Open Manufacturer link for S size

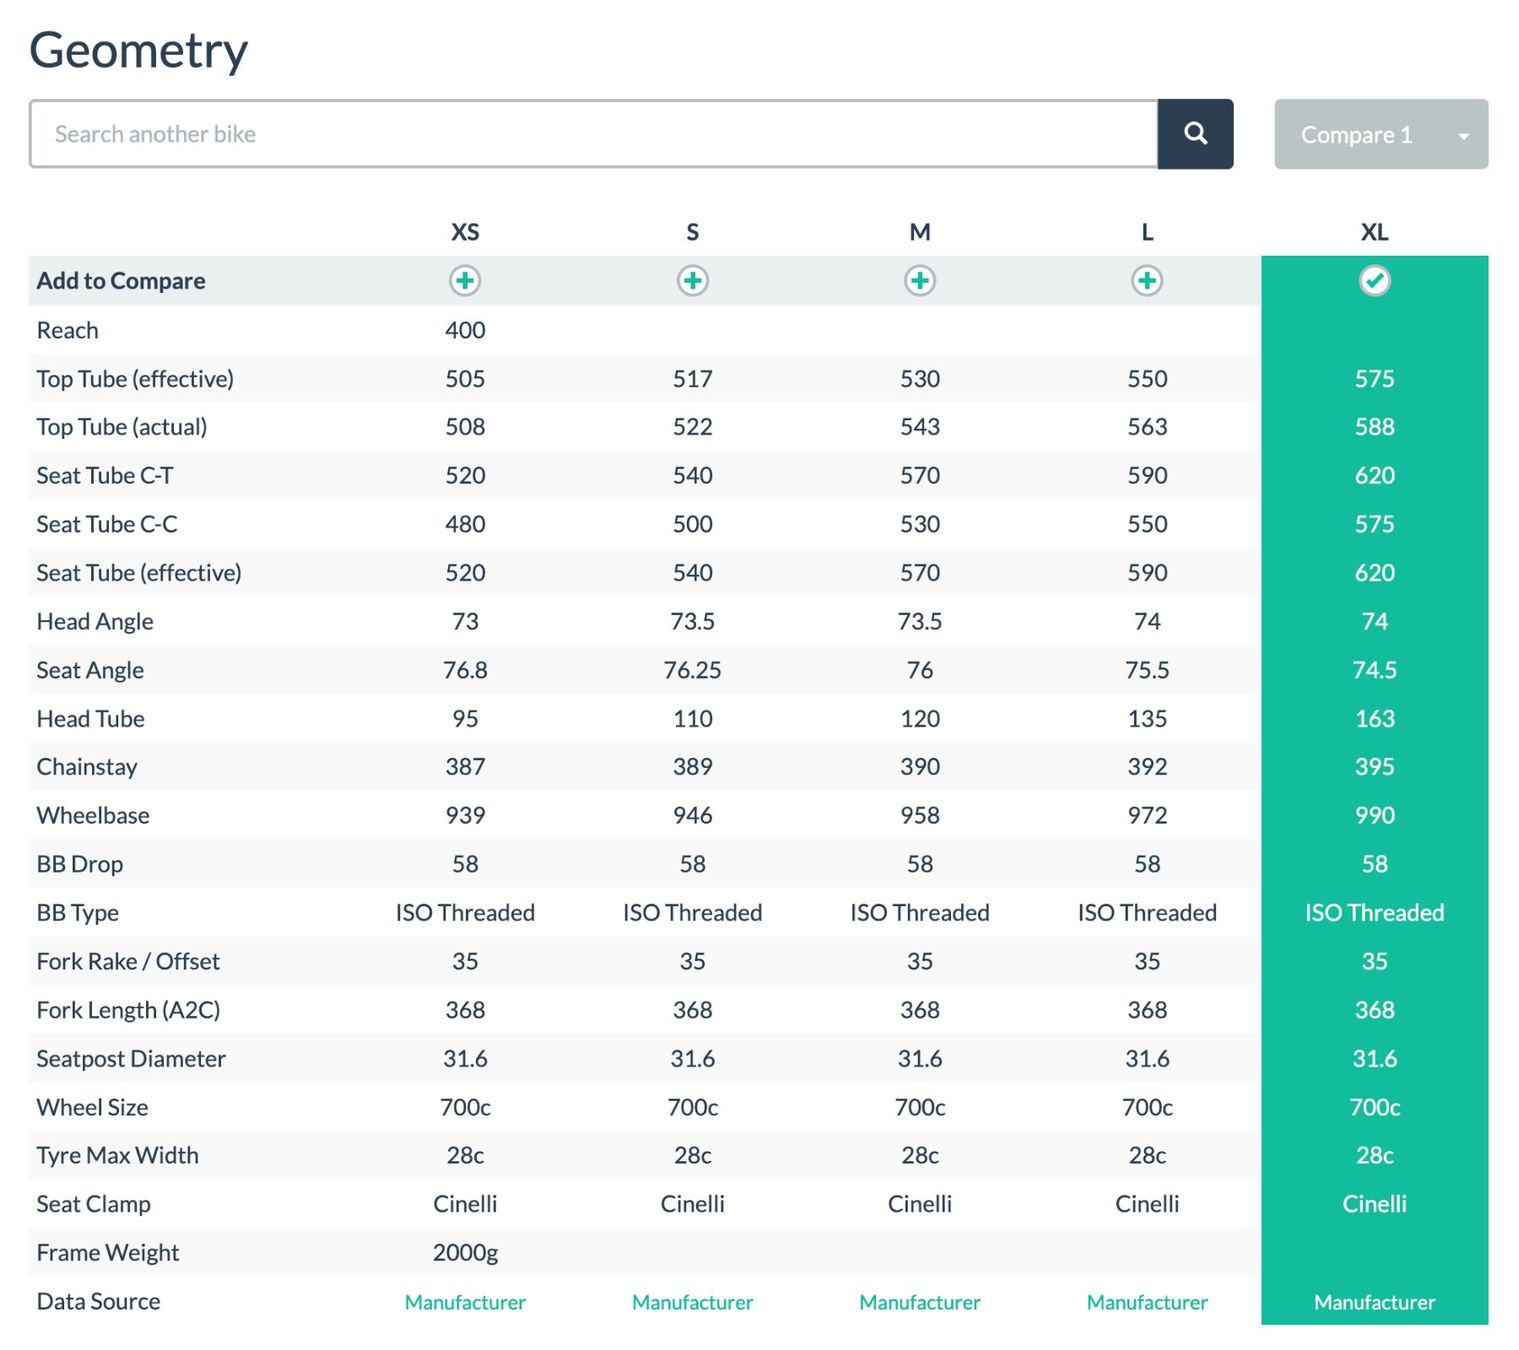click(693, 1302)
